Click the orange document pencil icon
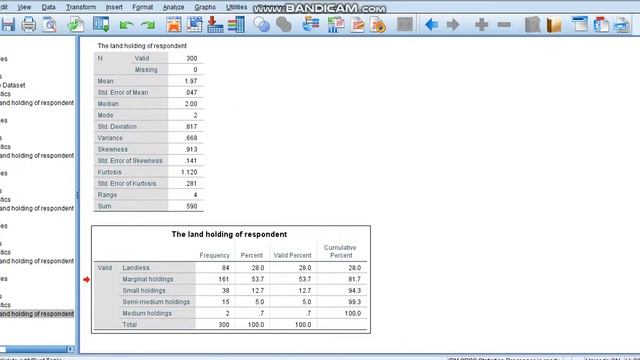Viewport: 640px width, 360px height. pyautogui.click(x=358, y=24)
